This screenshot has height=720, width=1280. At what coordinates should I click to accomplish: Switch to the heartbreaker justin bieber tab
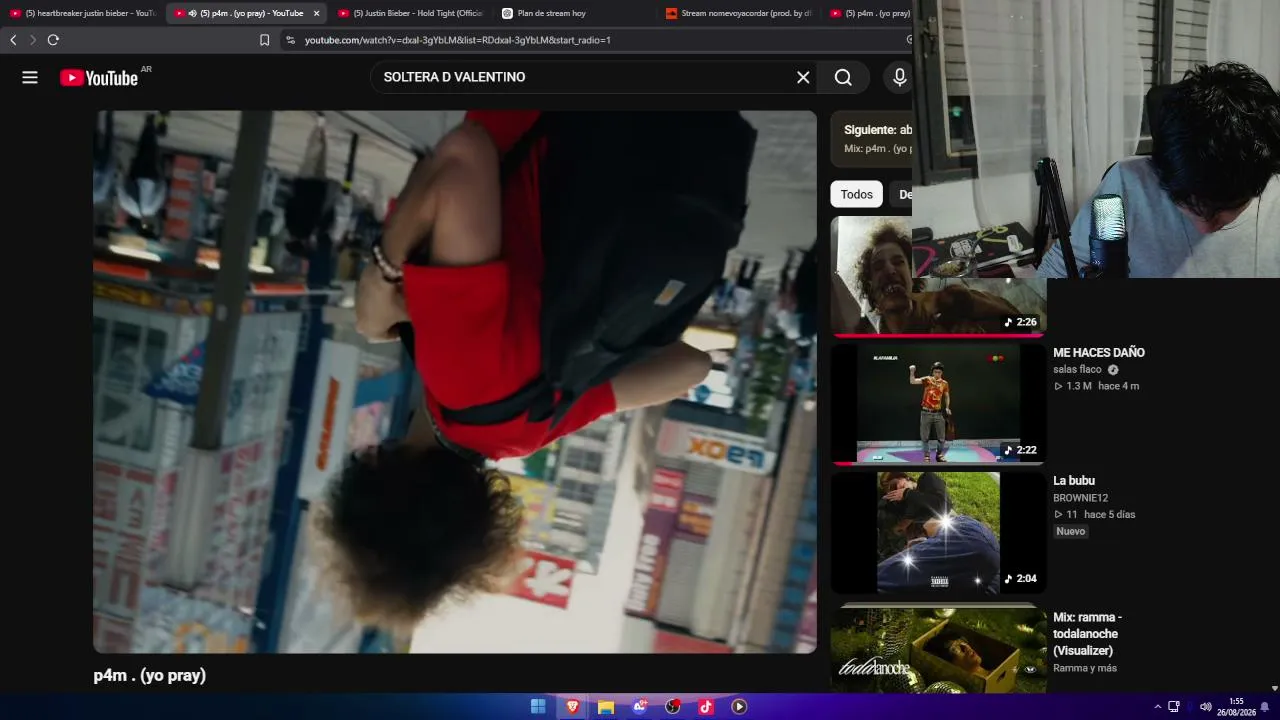[x=83, y=13]
